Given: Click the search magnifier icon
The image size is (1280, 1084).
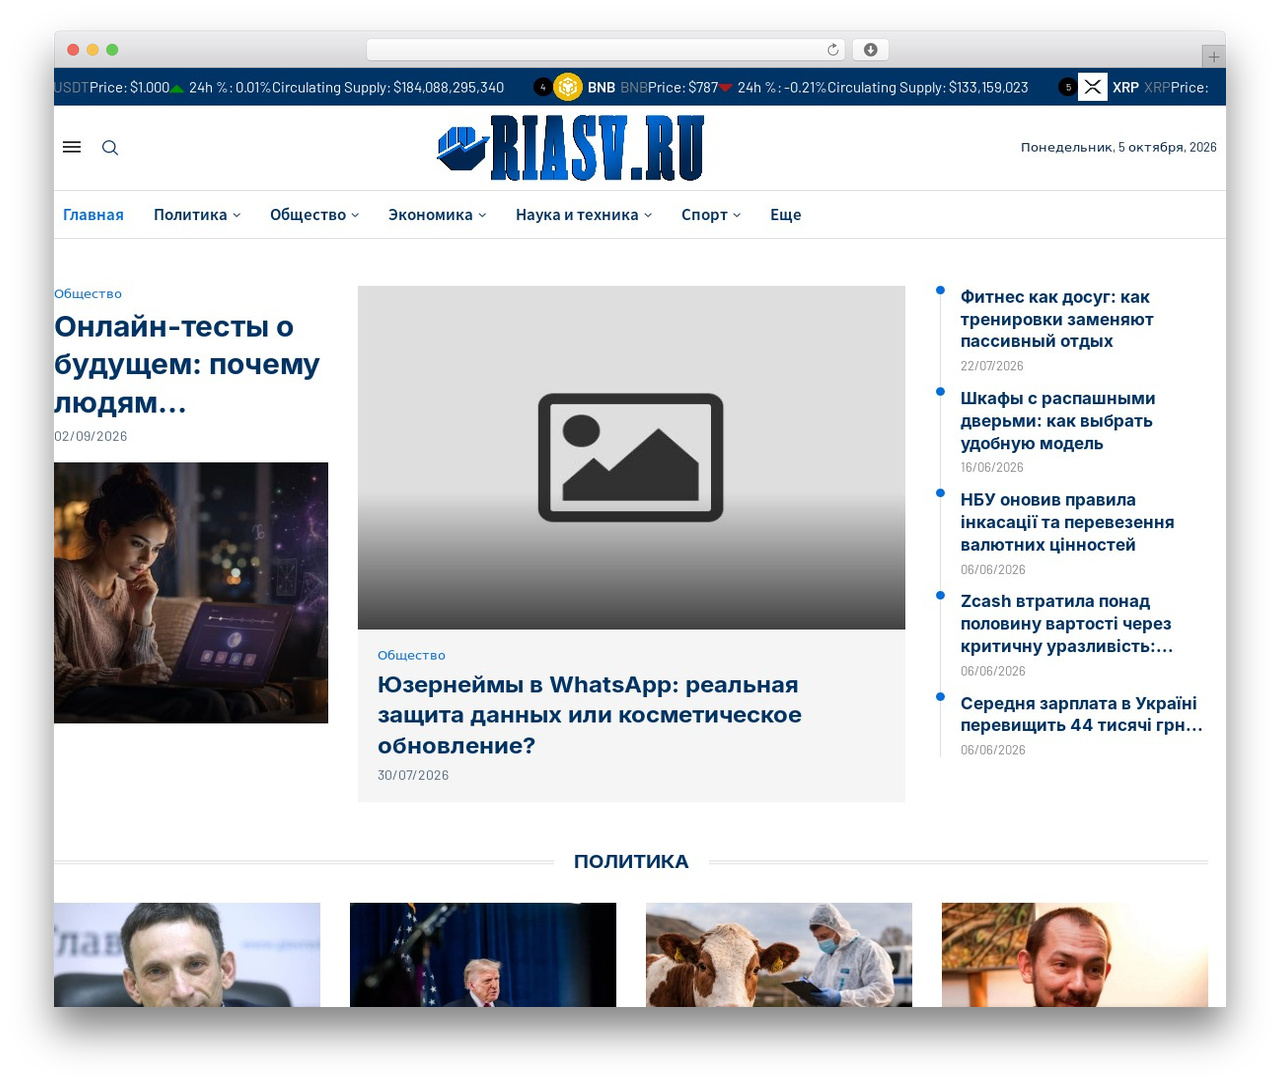Looking at the screenshot, I should (110, 148).
